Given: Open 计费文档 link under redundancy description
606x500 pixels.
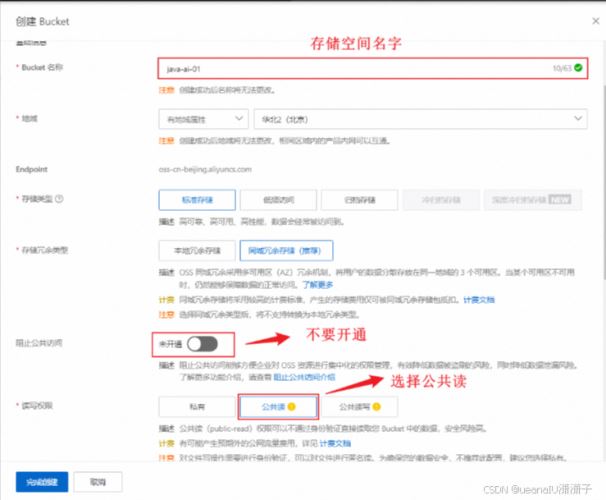Looking at the screenshot, I should [x=479, y=300].
